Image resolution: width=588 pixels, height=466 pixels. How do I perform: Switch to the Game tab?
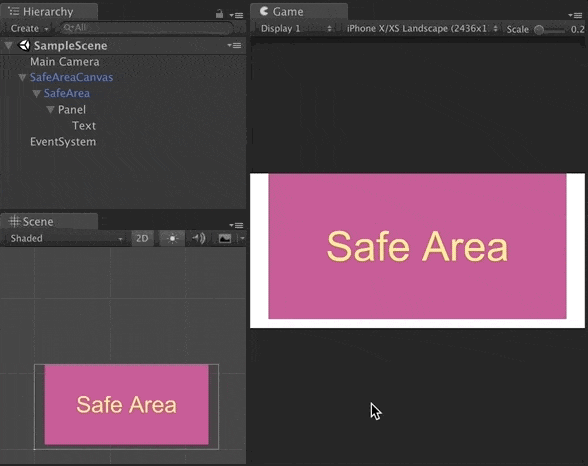(299, 12)
